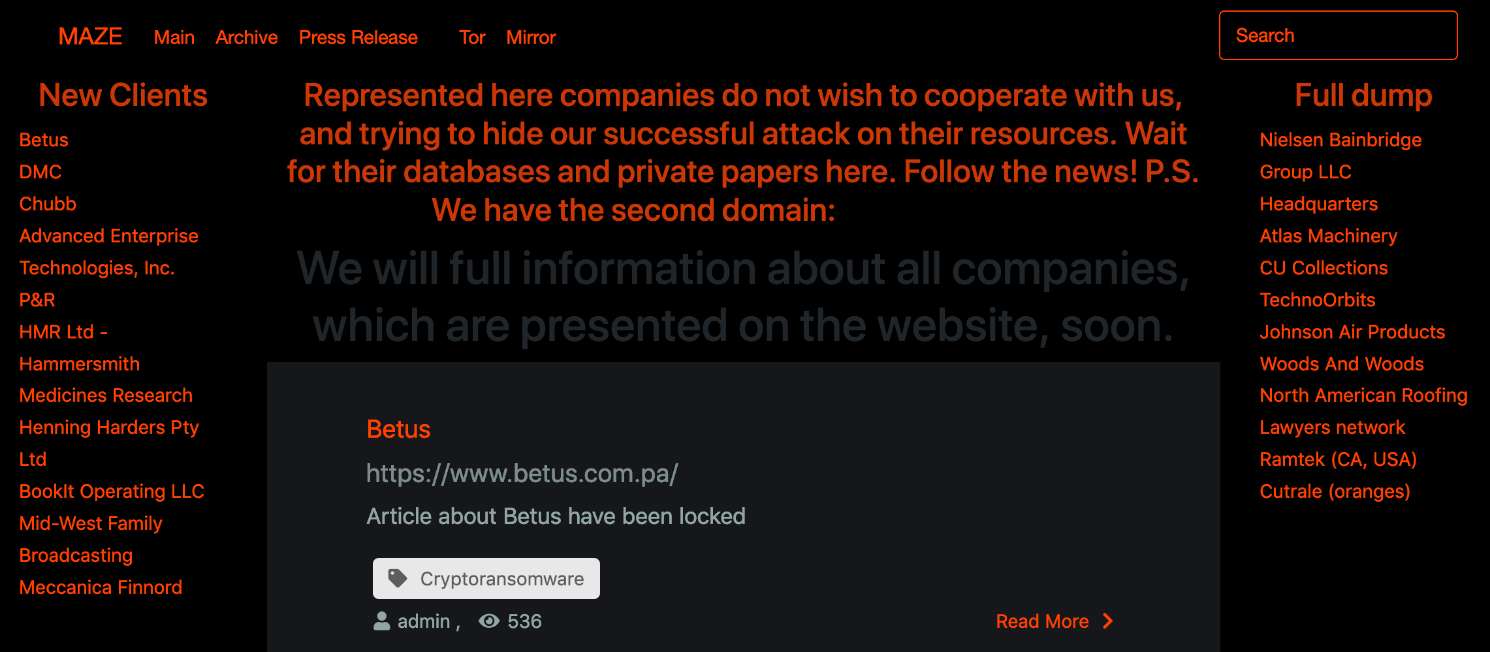Select DMC from the New Clients list

tap(40, 172)
